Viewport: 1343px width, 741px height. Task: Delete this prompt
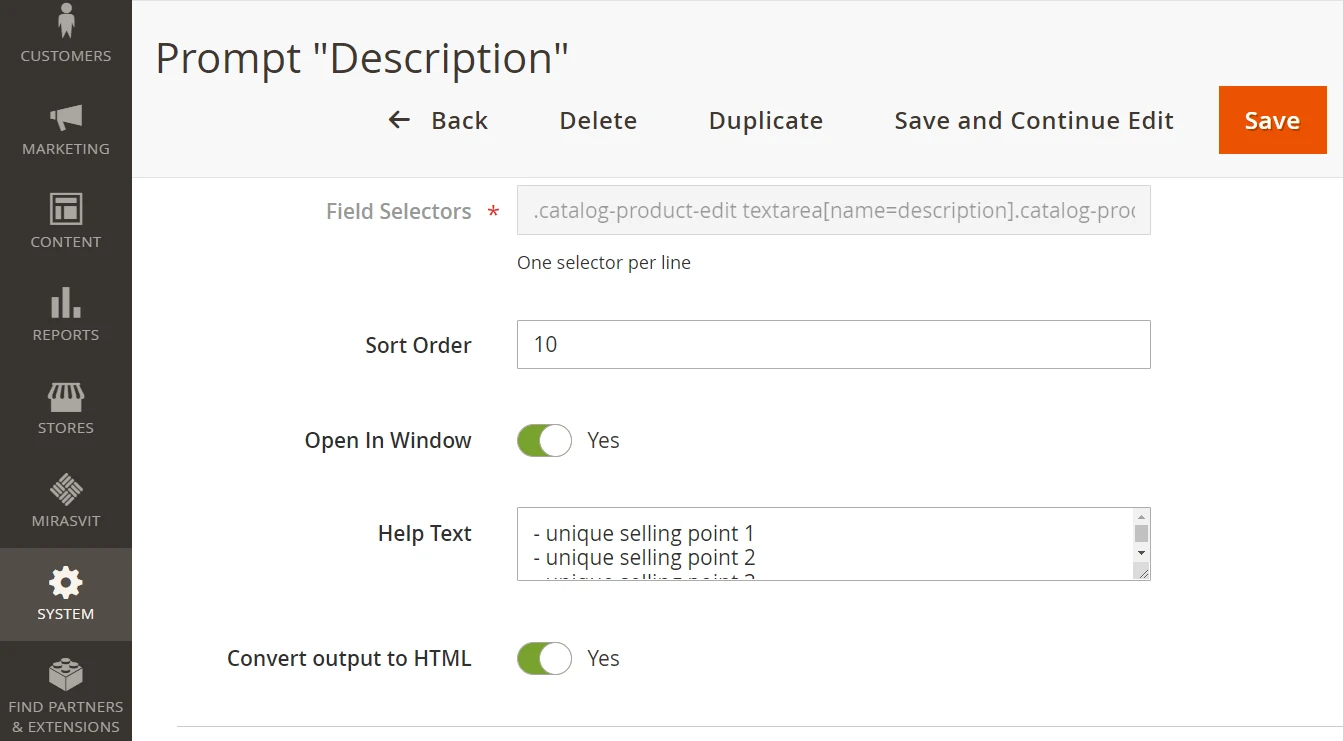pos(598,121)
